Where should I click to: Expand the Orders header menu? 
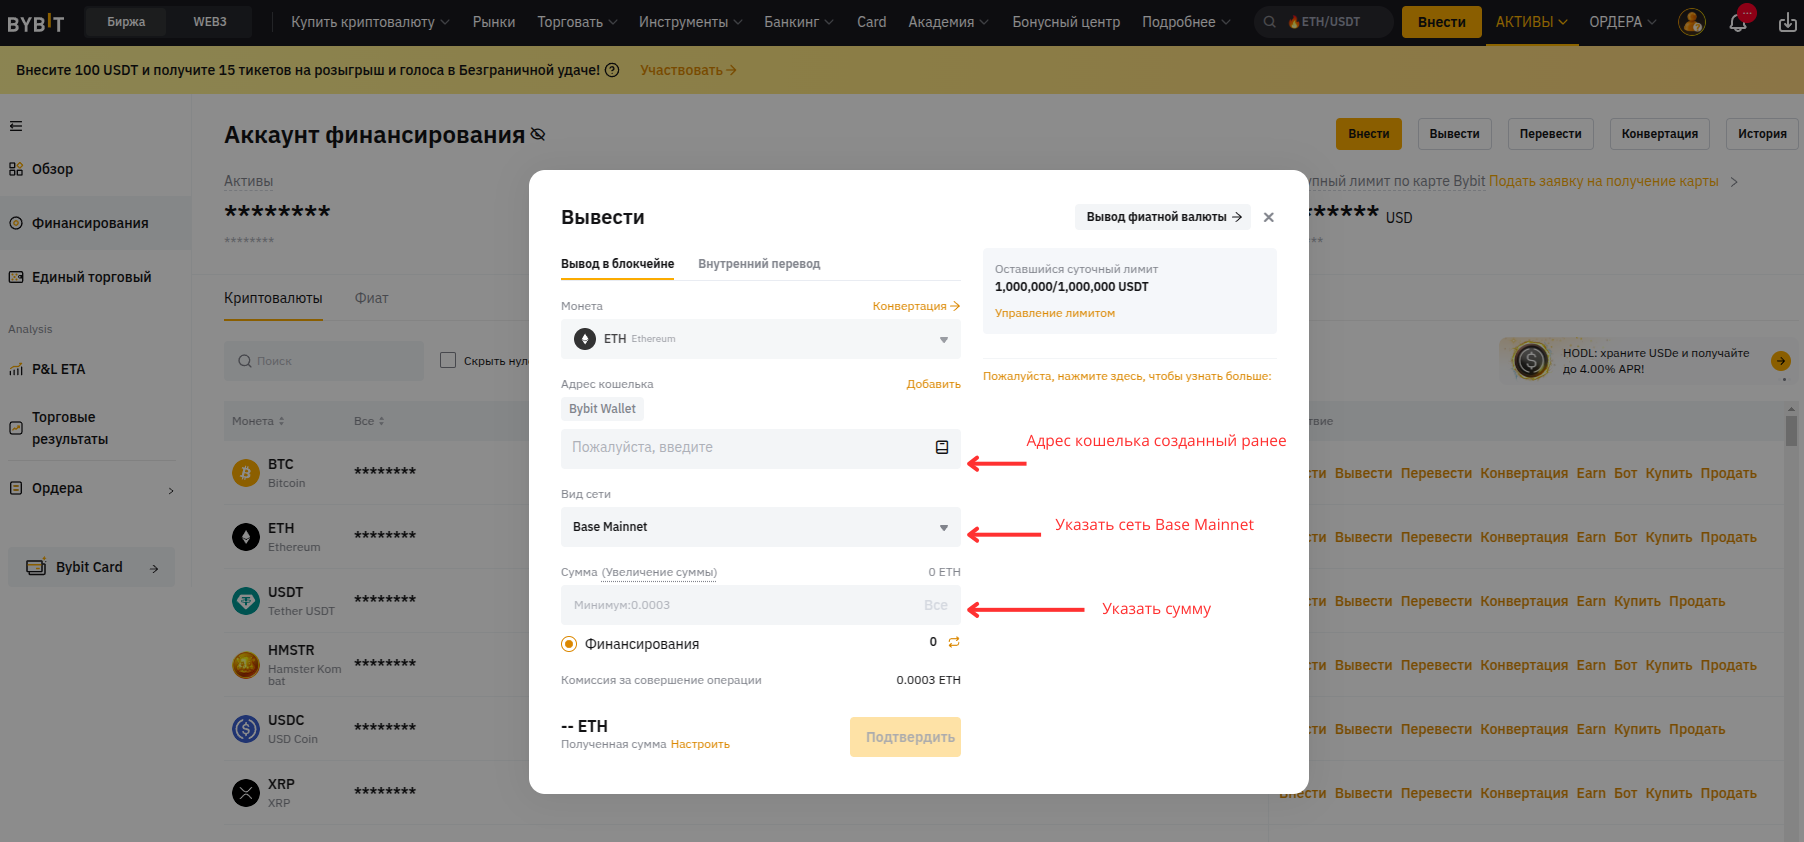(x=1623, y=22)
